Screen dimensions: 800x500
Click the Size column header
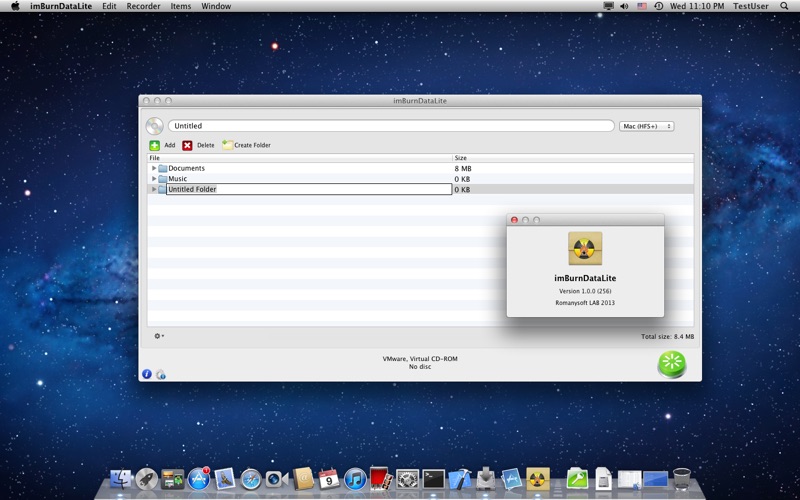click(573, 158)
